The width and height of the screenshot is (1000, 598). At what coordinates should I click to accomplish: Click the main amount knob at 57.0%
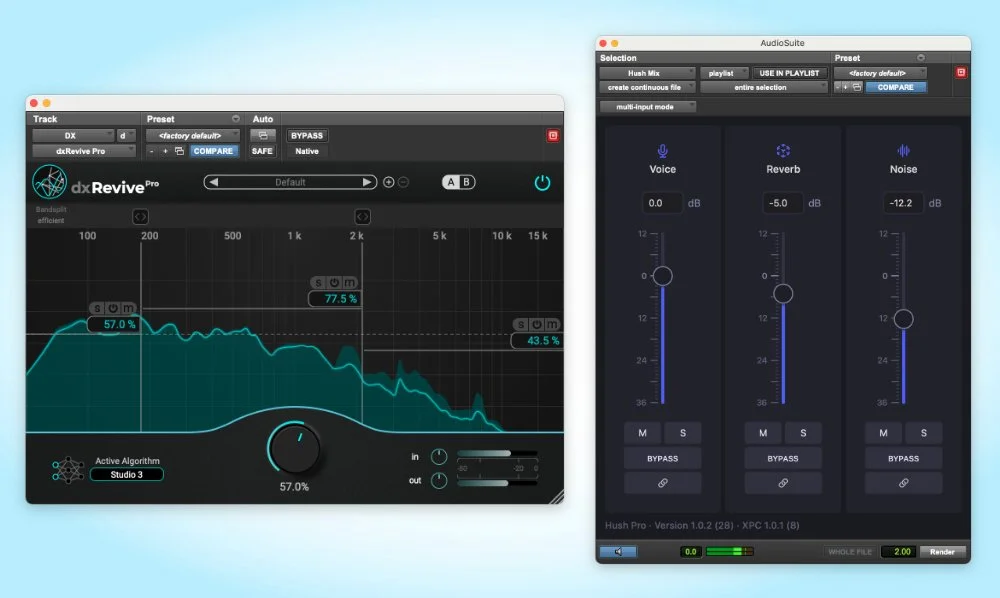point(294,448)
